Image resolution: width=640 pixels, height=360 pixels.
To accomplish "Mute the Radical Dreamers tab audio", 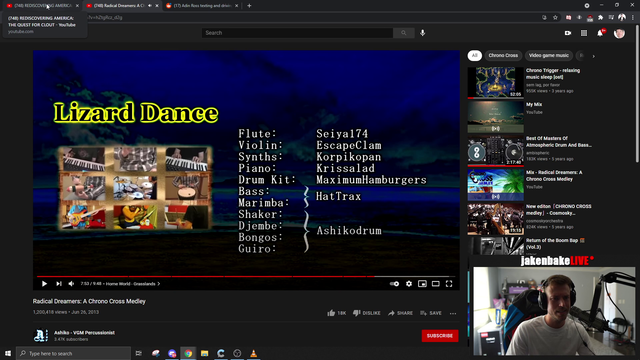I will pos(150,6).
